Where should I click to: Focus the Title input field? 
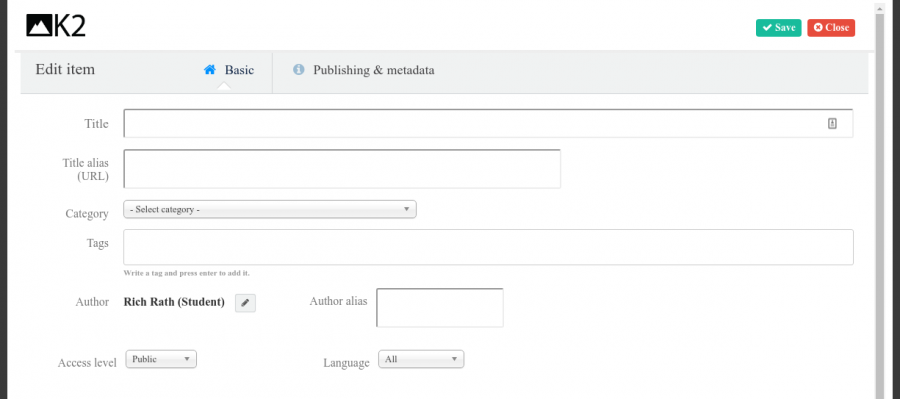(x=488, y=123)
